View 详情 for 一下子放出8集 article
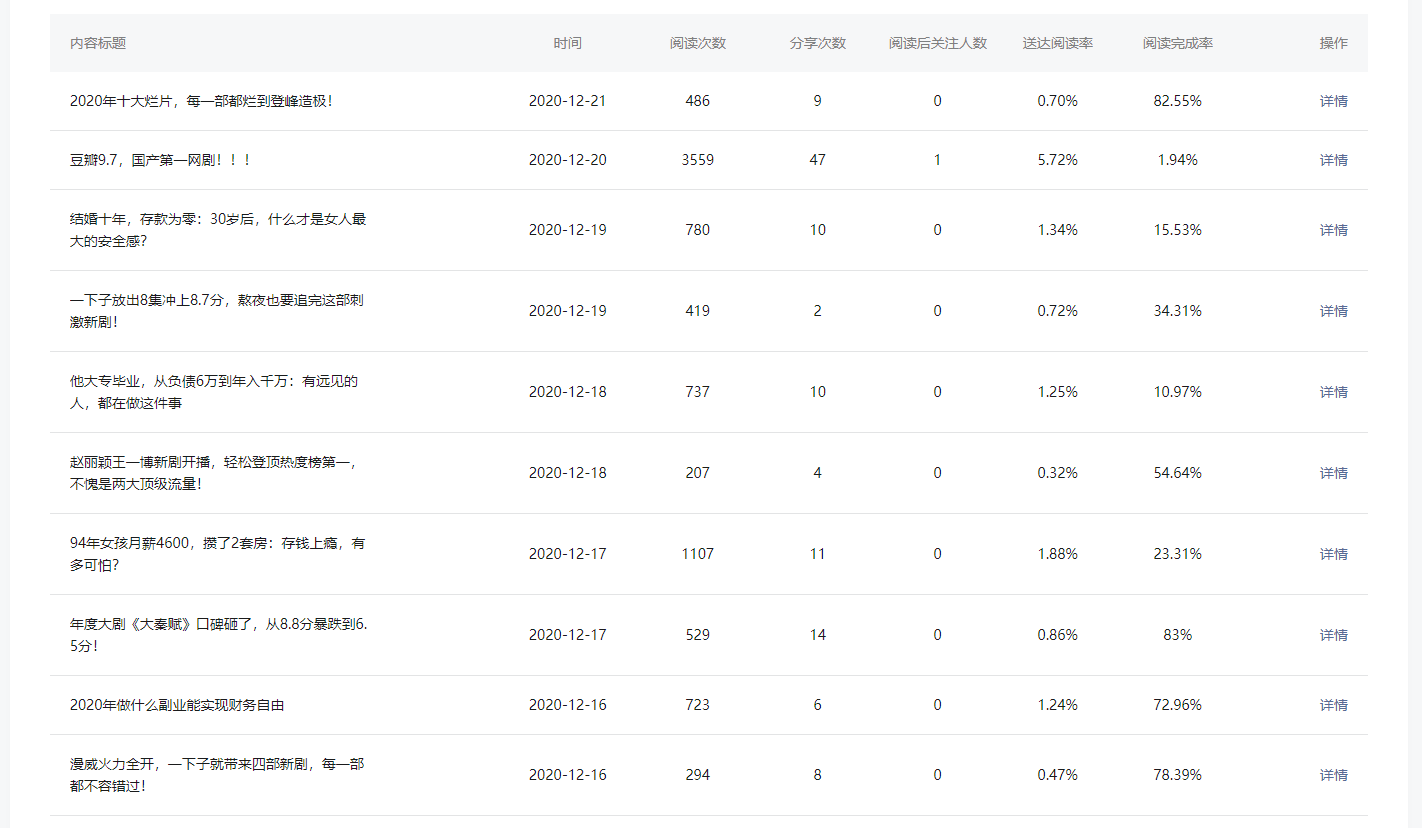The height and width of the screenshot is (828, 1422). (x=1333, y=311)
